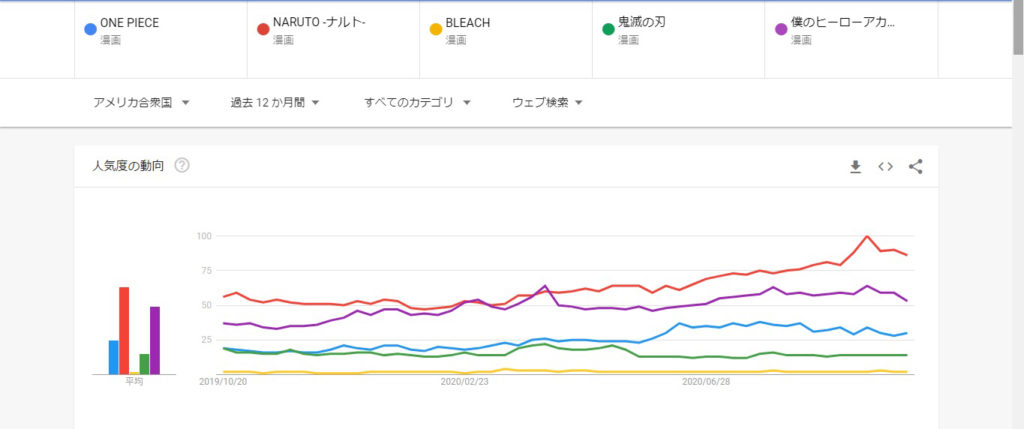Open the アメリカ合衆国 region dropdown
This screenshot has height=429, width=1024.
pos(141,102)
